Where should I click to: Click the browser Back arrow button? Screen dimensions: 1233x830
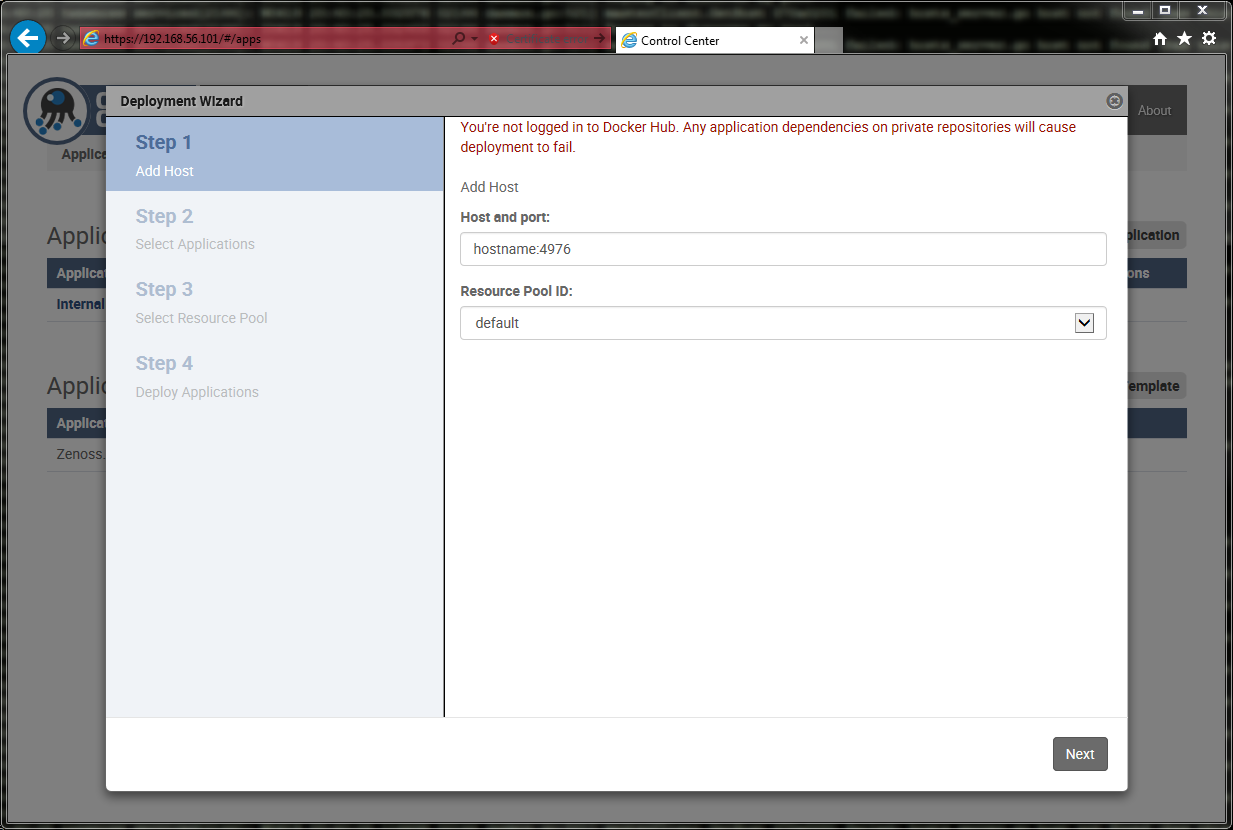[x=28, y=38]
